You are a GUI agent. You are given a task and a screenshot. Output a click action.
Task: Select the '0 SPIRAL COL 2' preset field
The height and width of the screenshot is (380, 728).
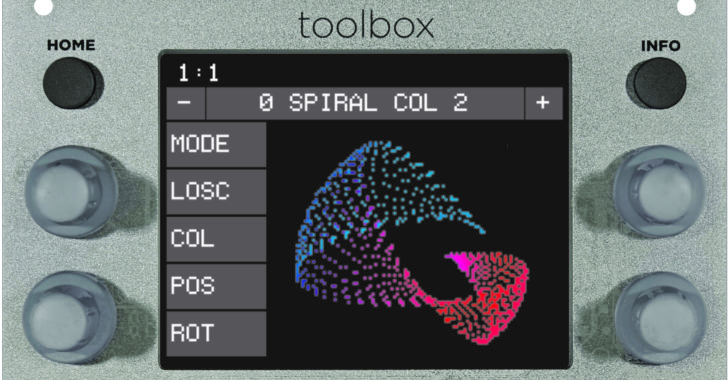click(x=365, y=103)
